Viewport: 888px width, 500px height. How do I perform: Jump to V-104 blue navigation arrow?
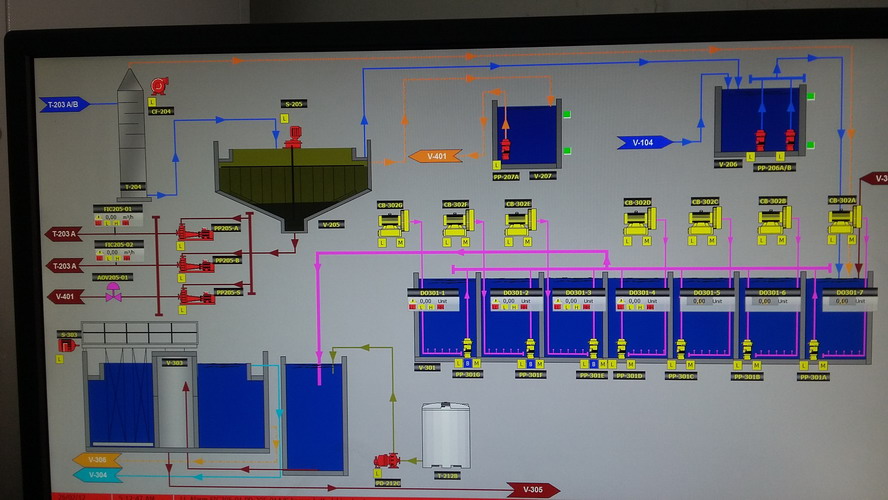tap(644, 143)
